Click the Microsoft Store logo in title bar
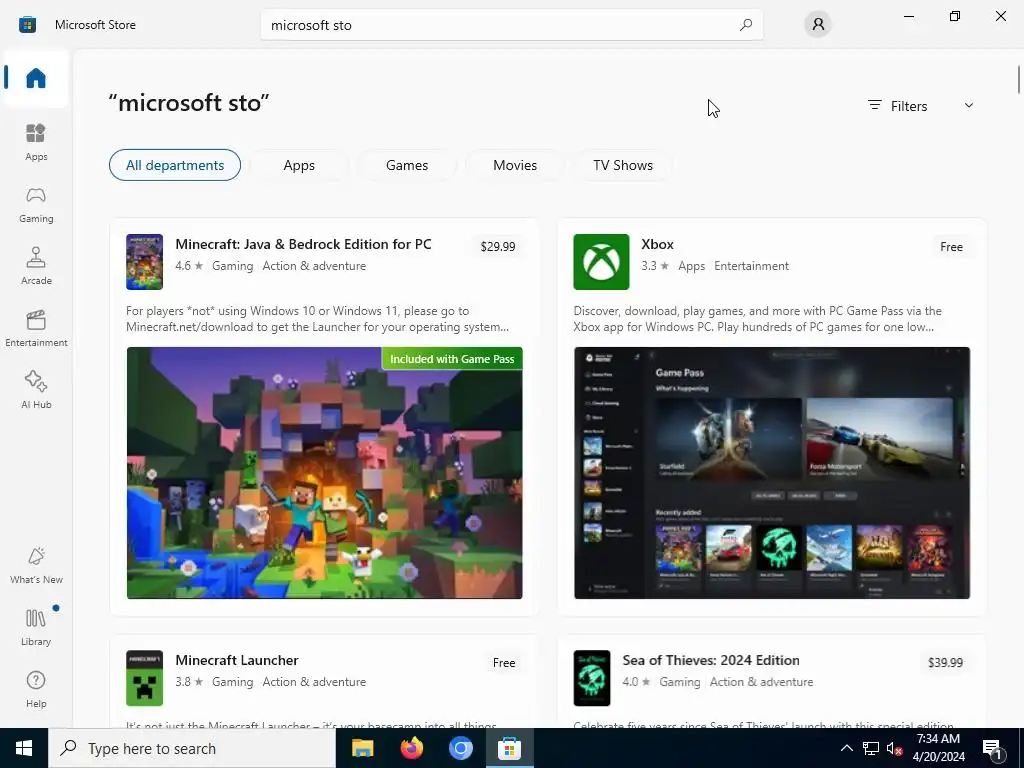 point(27,25)
